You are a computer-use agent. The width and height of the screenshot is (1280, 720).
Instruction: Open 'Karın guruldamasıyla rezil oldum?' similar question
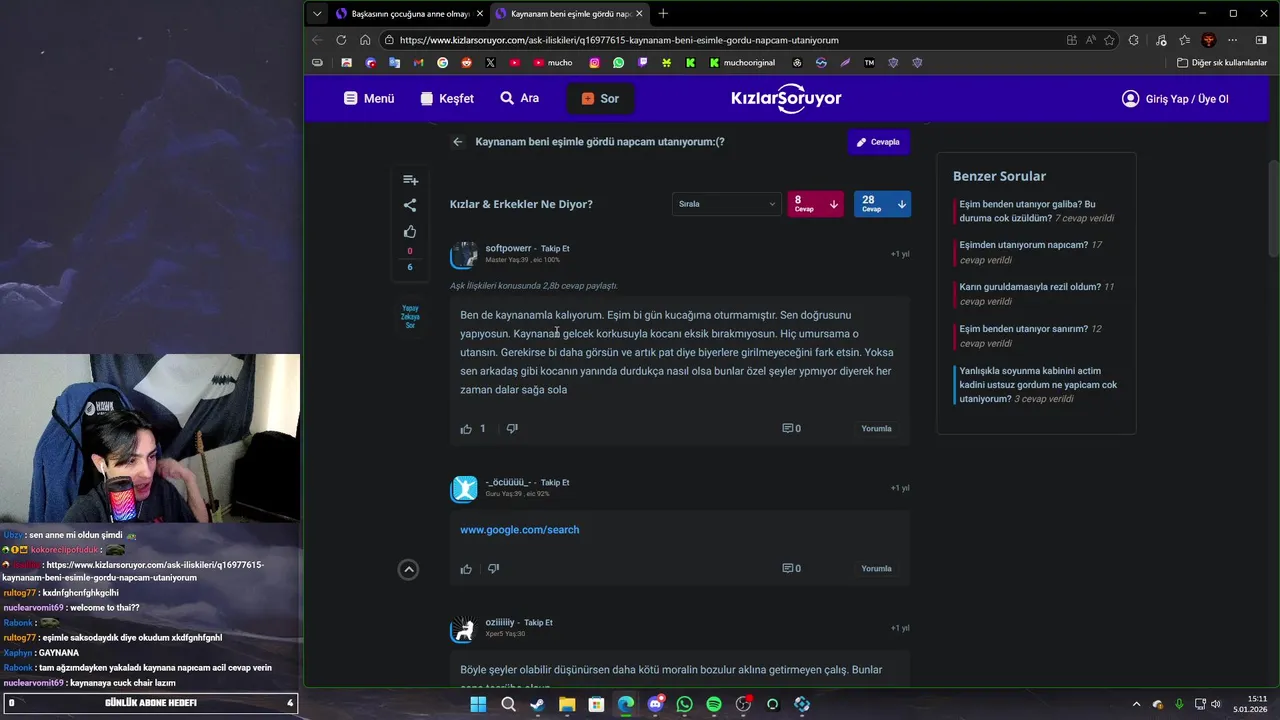pyautogui.click(x=1036, y=294)
